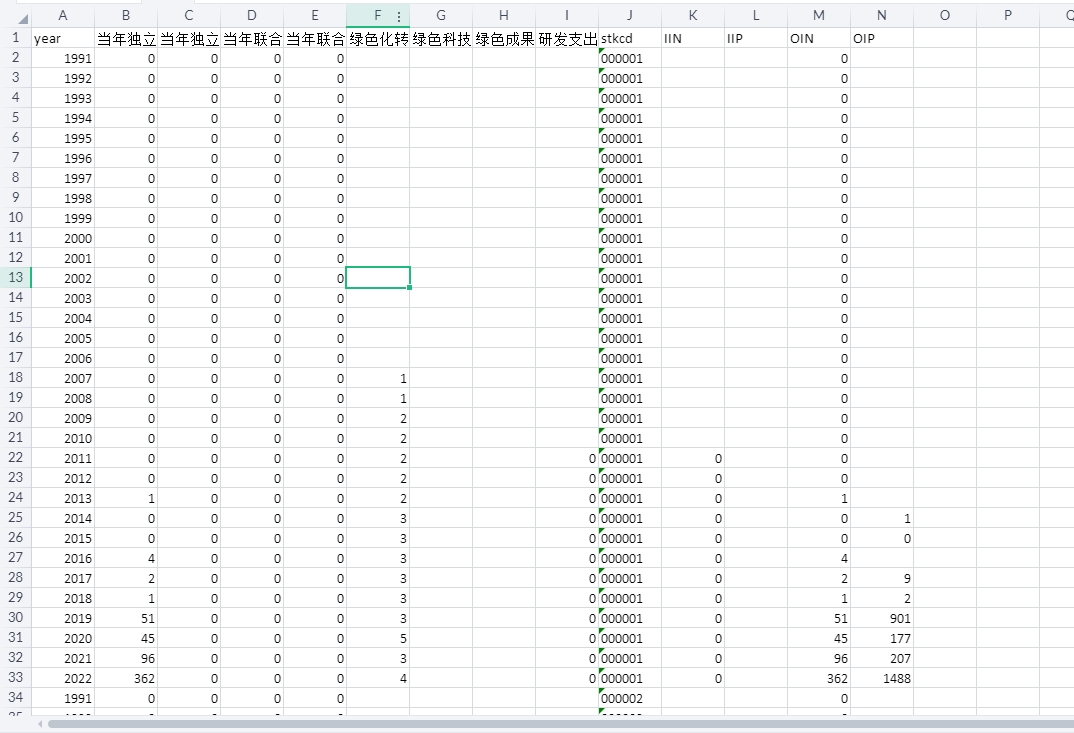Click the '绿色成果' header cell

point(503,38)
